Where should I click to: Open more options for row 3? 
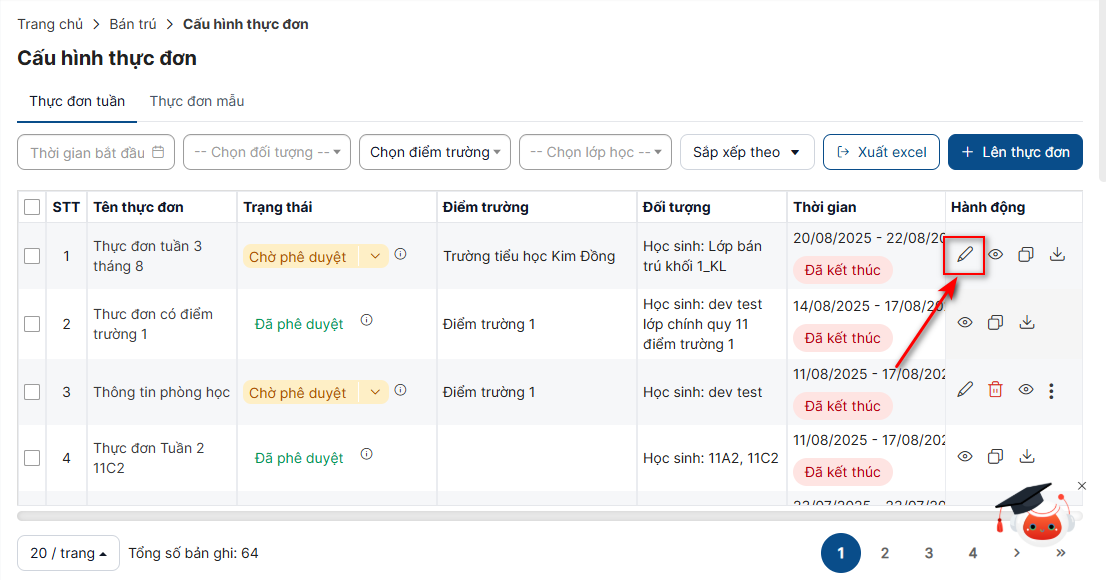(x=1051, y=391)
